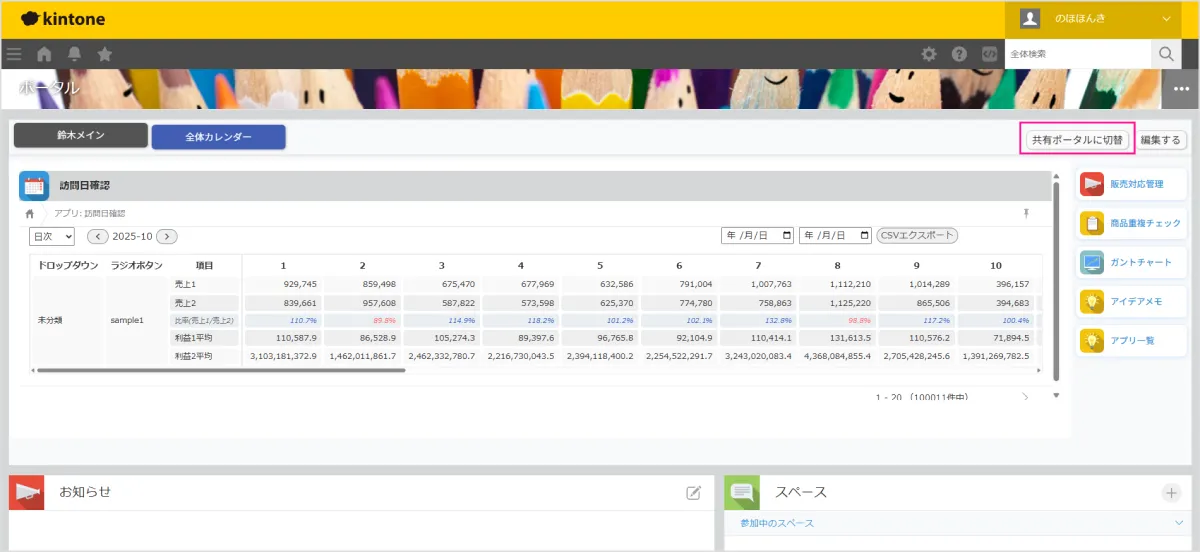Click the 訪問日確認 widget title

(84, 186)
